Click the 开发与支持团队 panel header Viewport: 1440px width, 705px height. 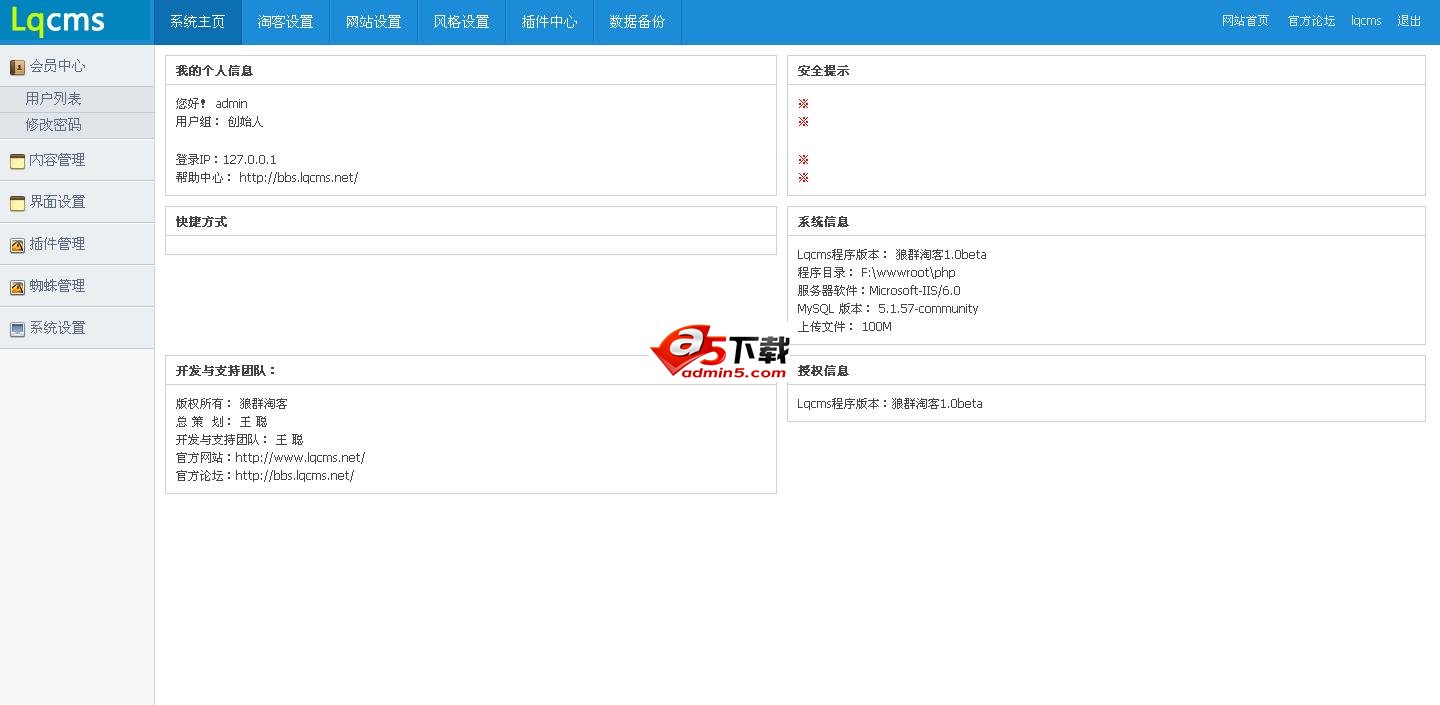471,371
